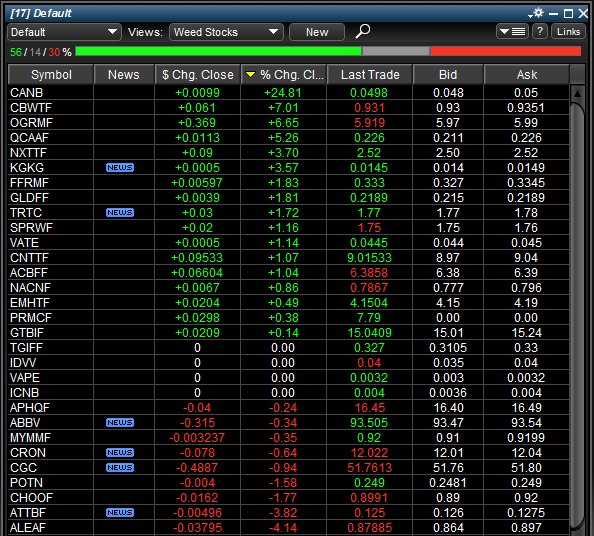Select the CBWTF symbol
Viewport: 594px width, 536px height.
coord(31,108)
